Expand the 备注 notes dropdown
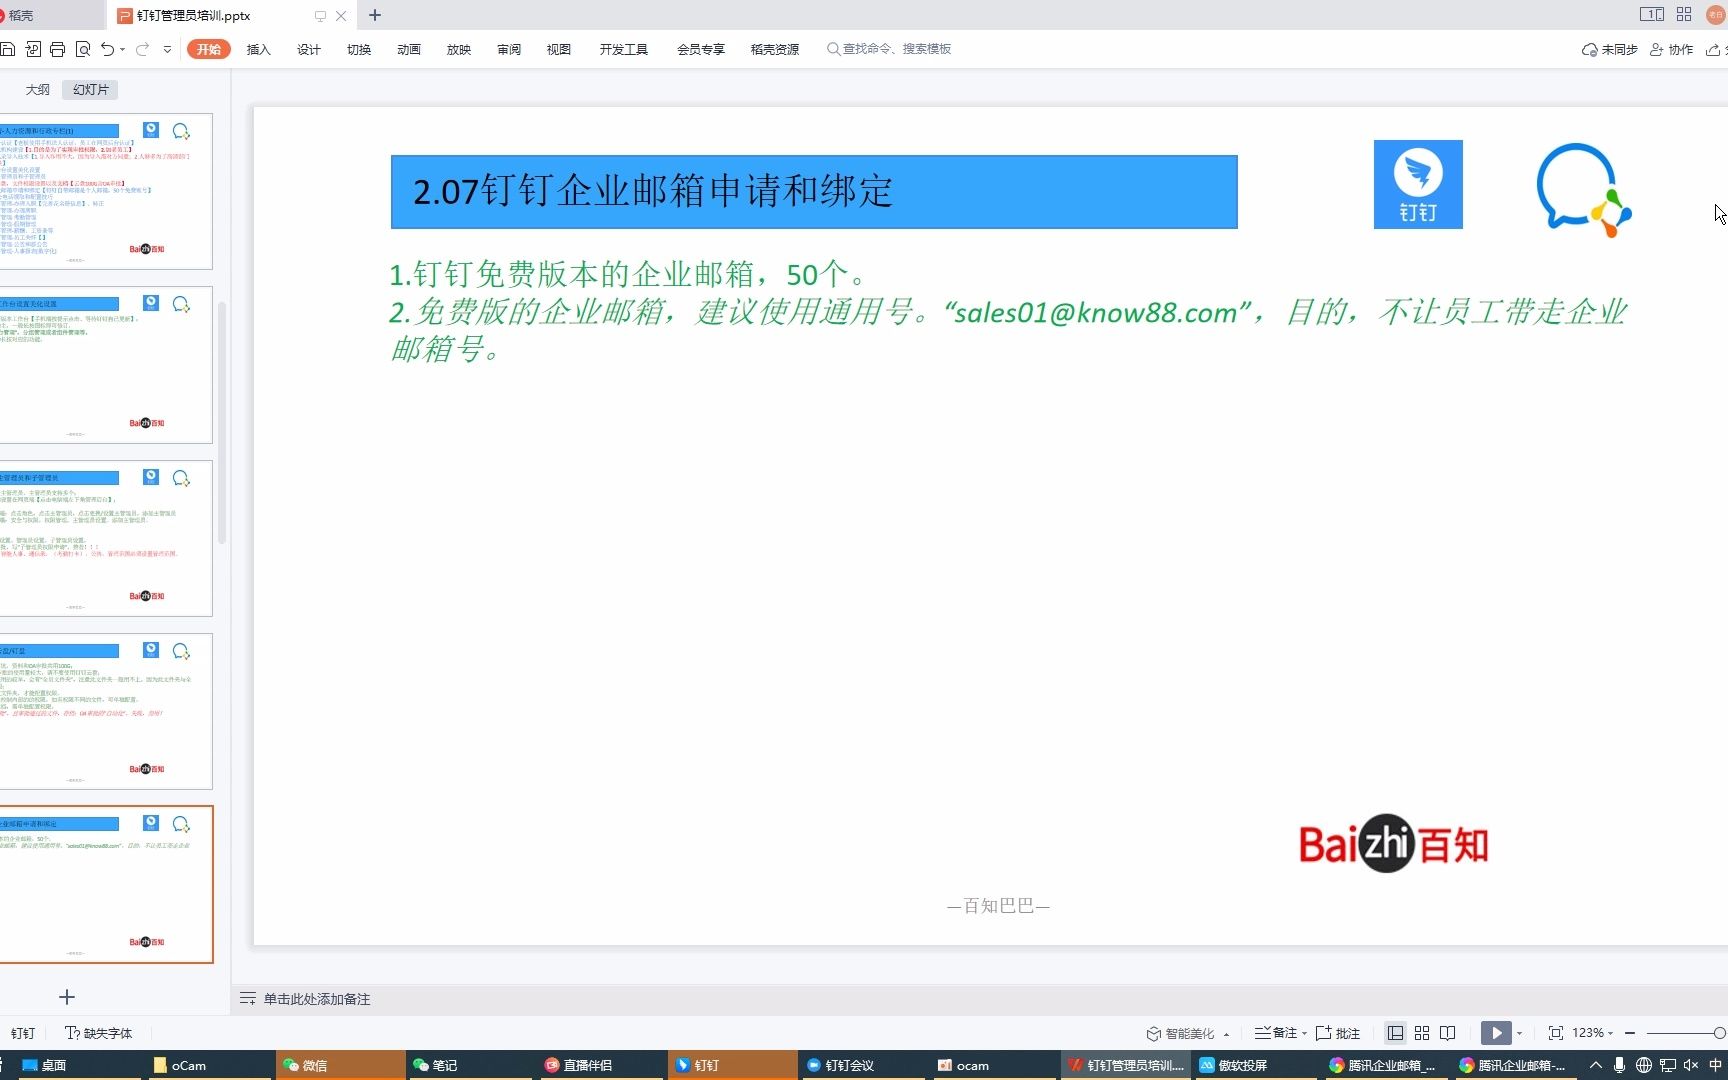Screen dimensions: 1728x1080 coord(1304,1032)
